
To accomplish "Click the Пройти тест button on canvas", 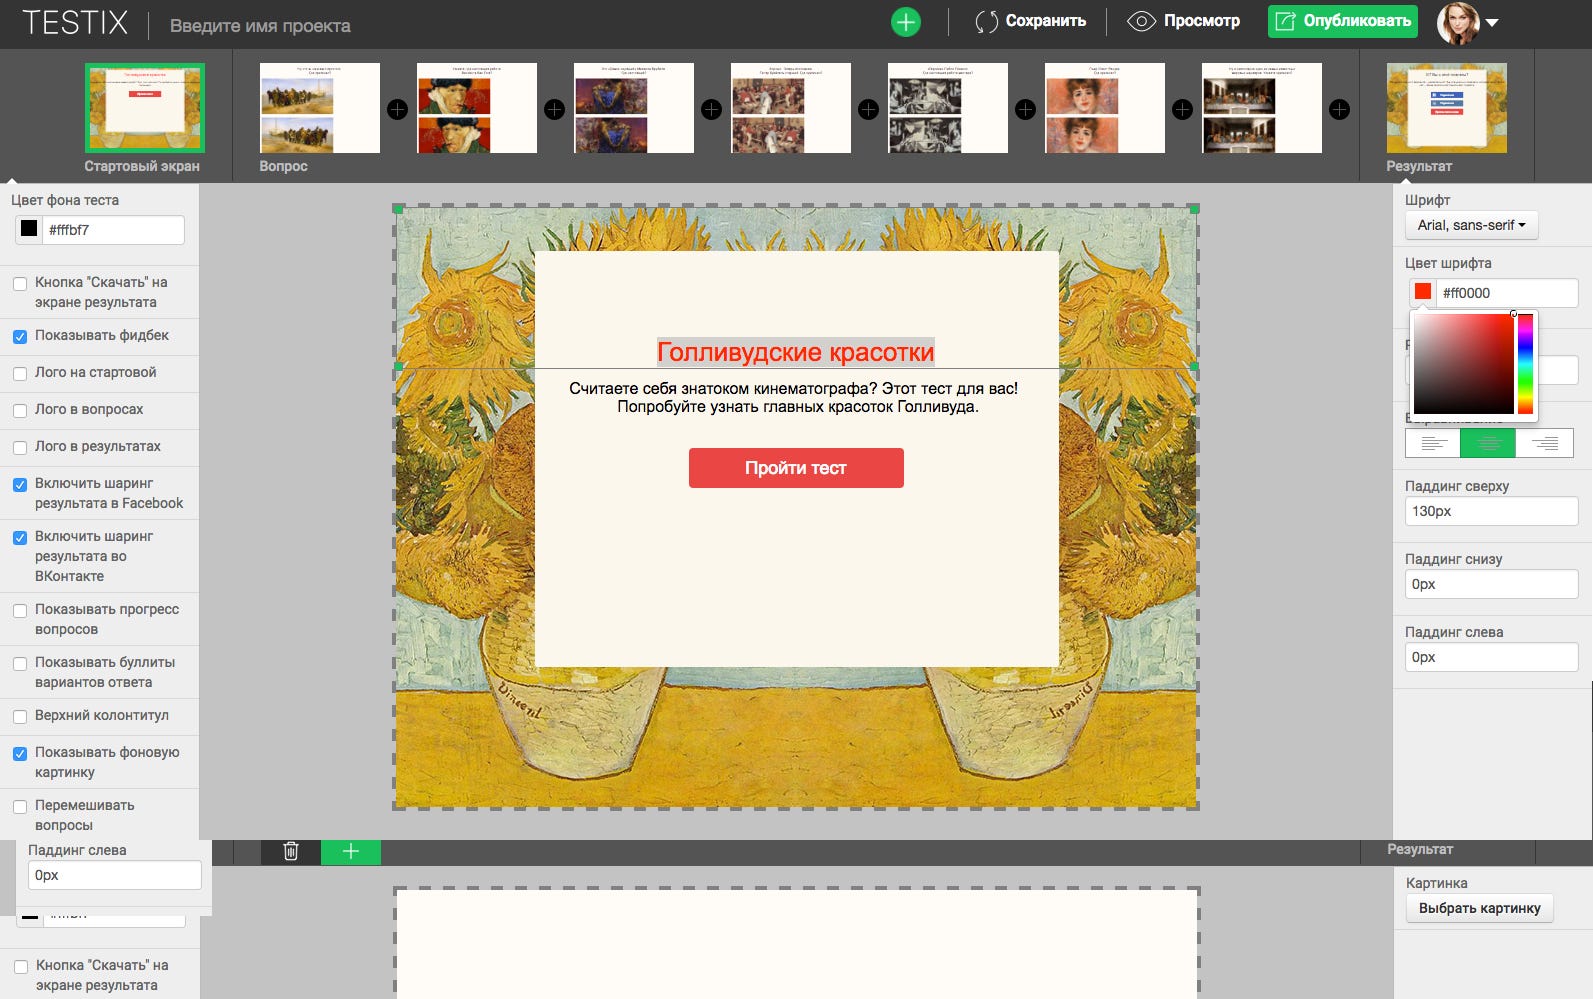I will (796, 468).
